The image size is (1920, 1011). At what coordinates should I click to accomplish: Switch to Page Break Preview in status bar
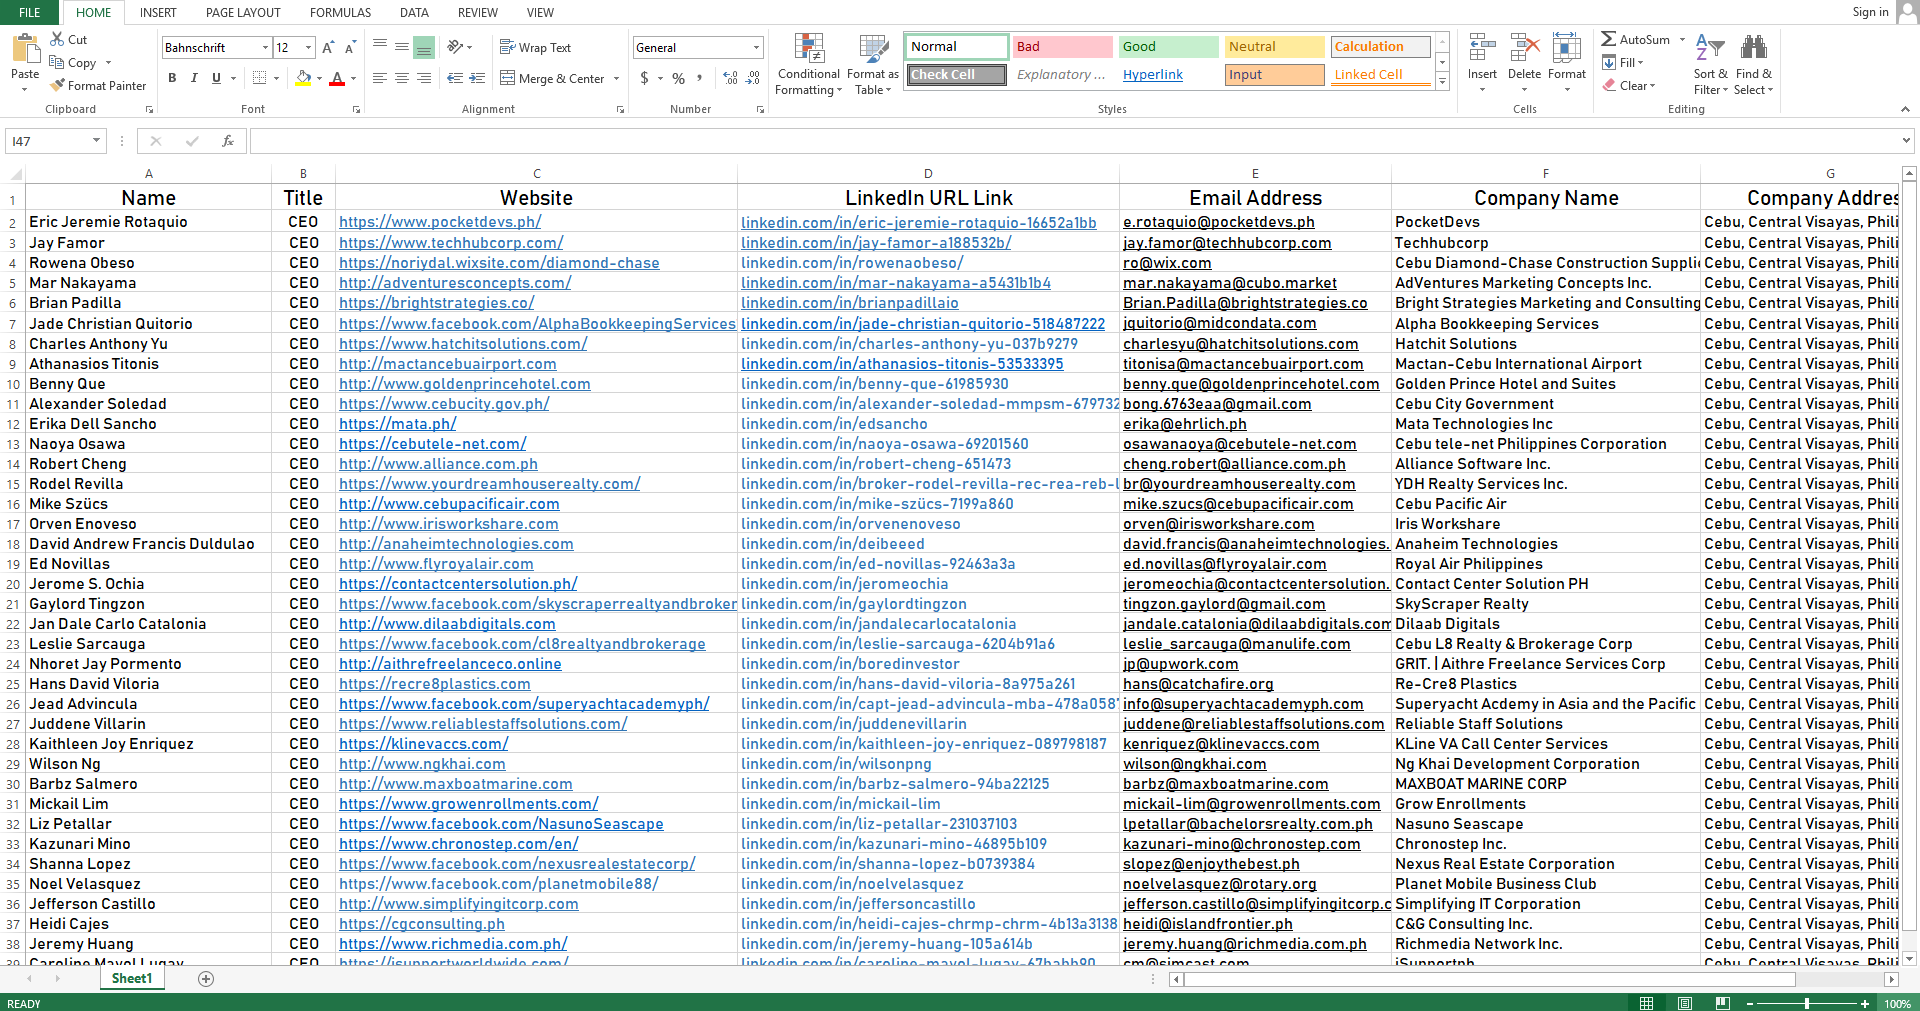(1722, 1003)
